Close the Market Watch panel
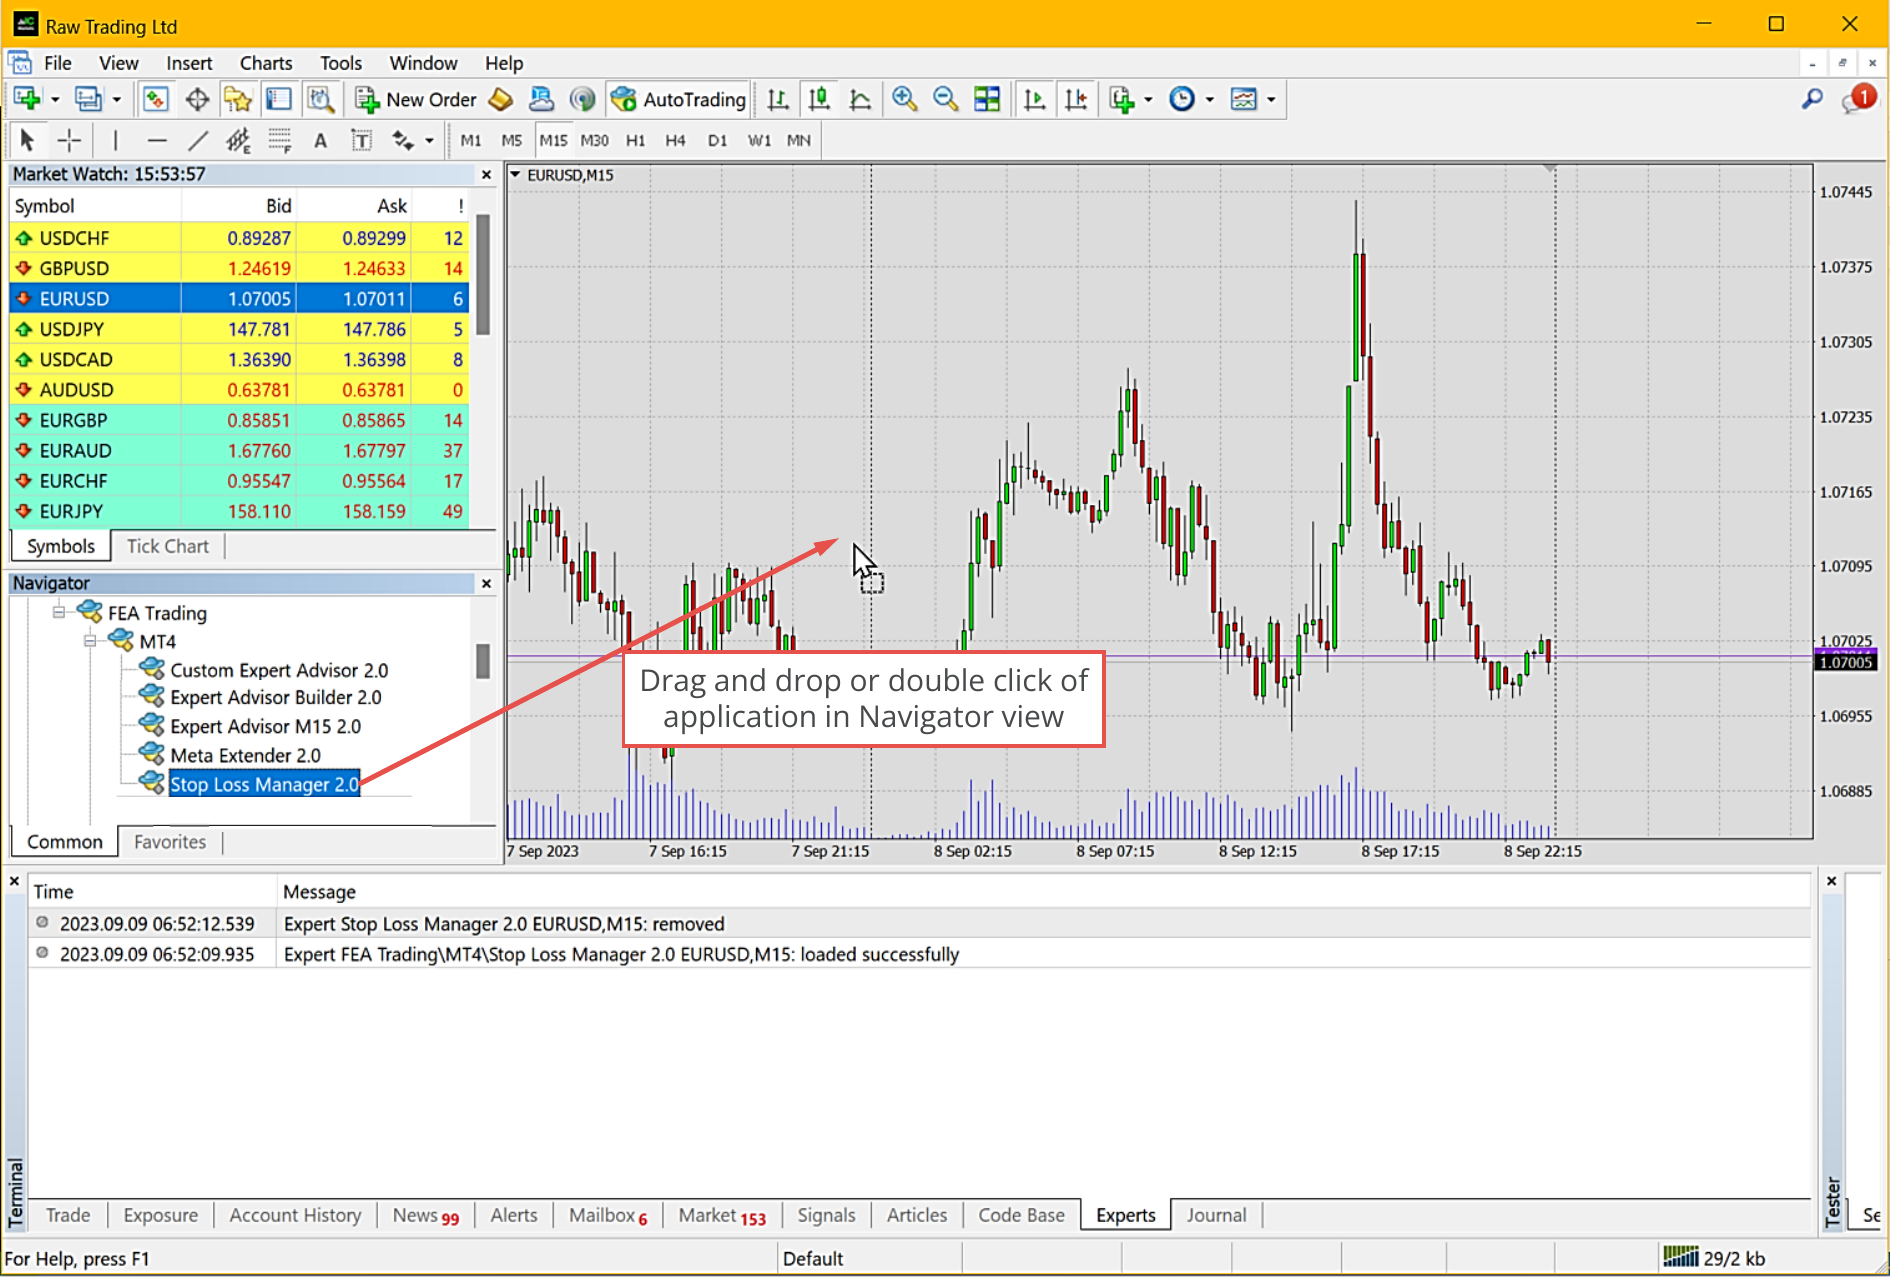1890x1277 pixels. [487, 175]
